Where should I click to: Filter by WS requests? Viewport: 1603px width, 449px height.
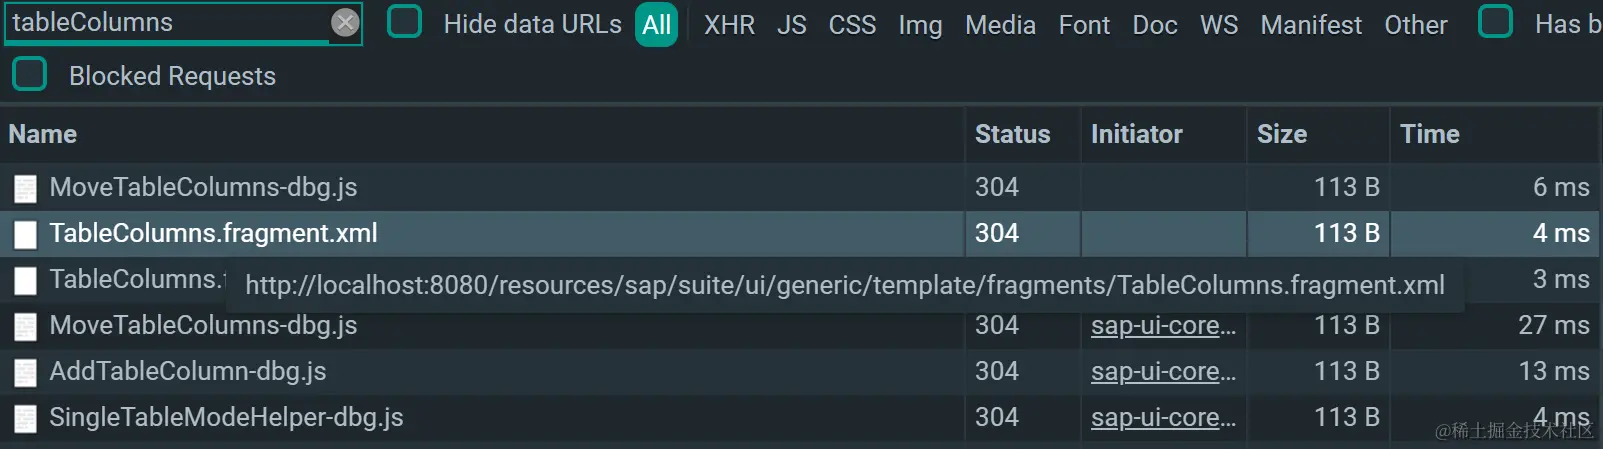pos(1218,25)
